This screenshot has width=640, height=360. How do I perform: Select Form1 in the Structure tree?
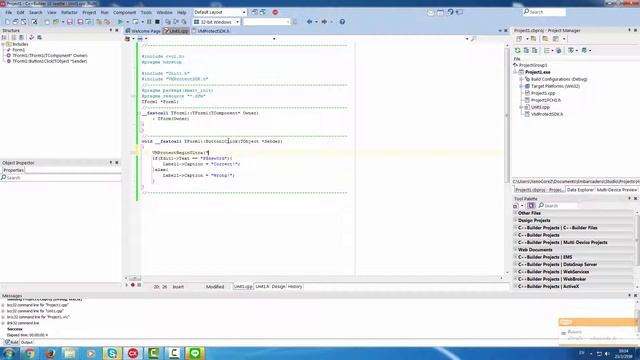point(18,50)
